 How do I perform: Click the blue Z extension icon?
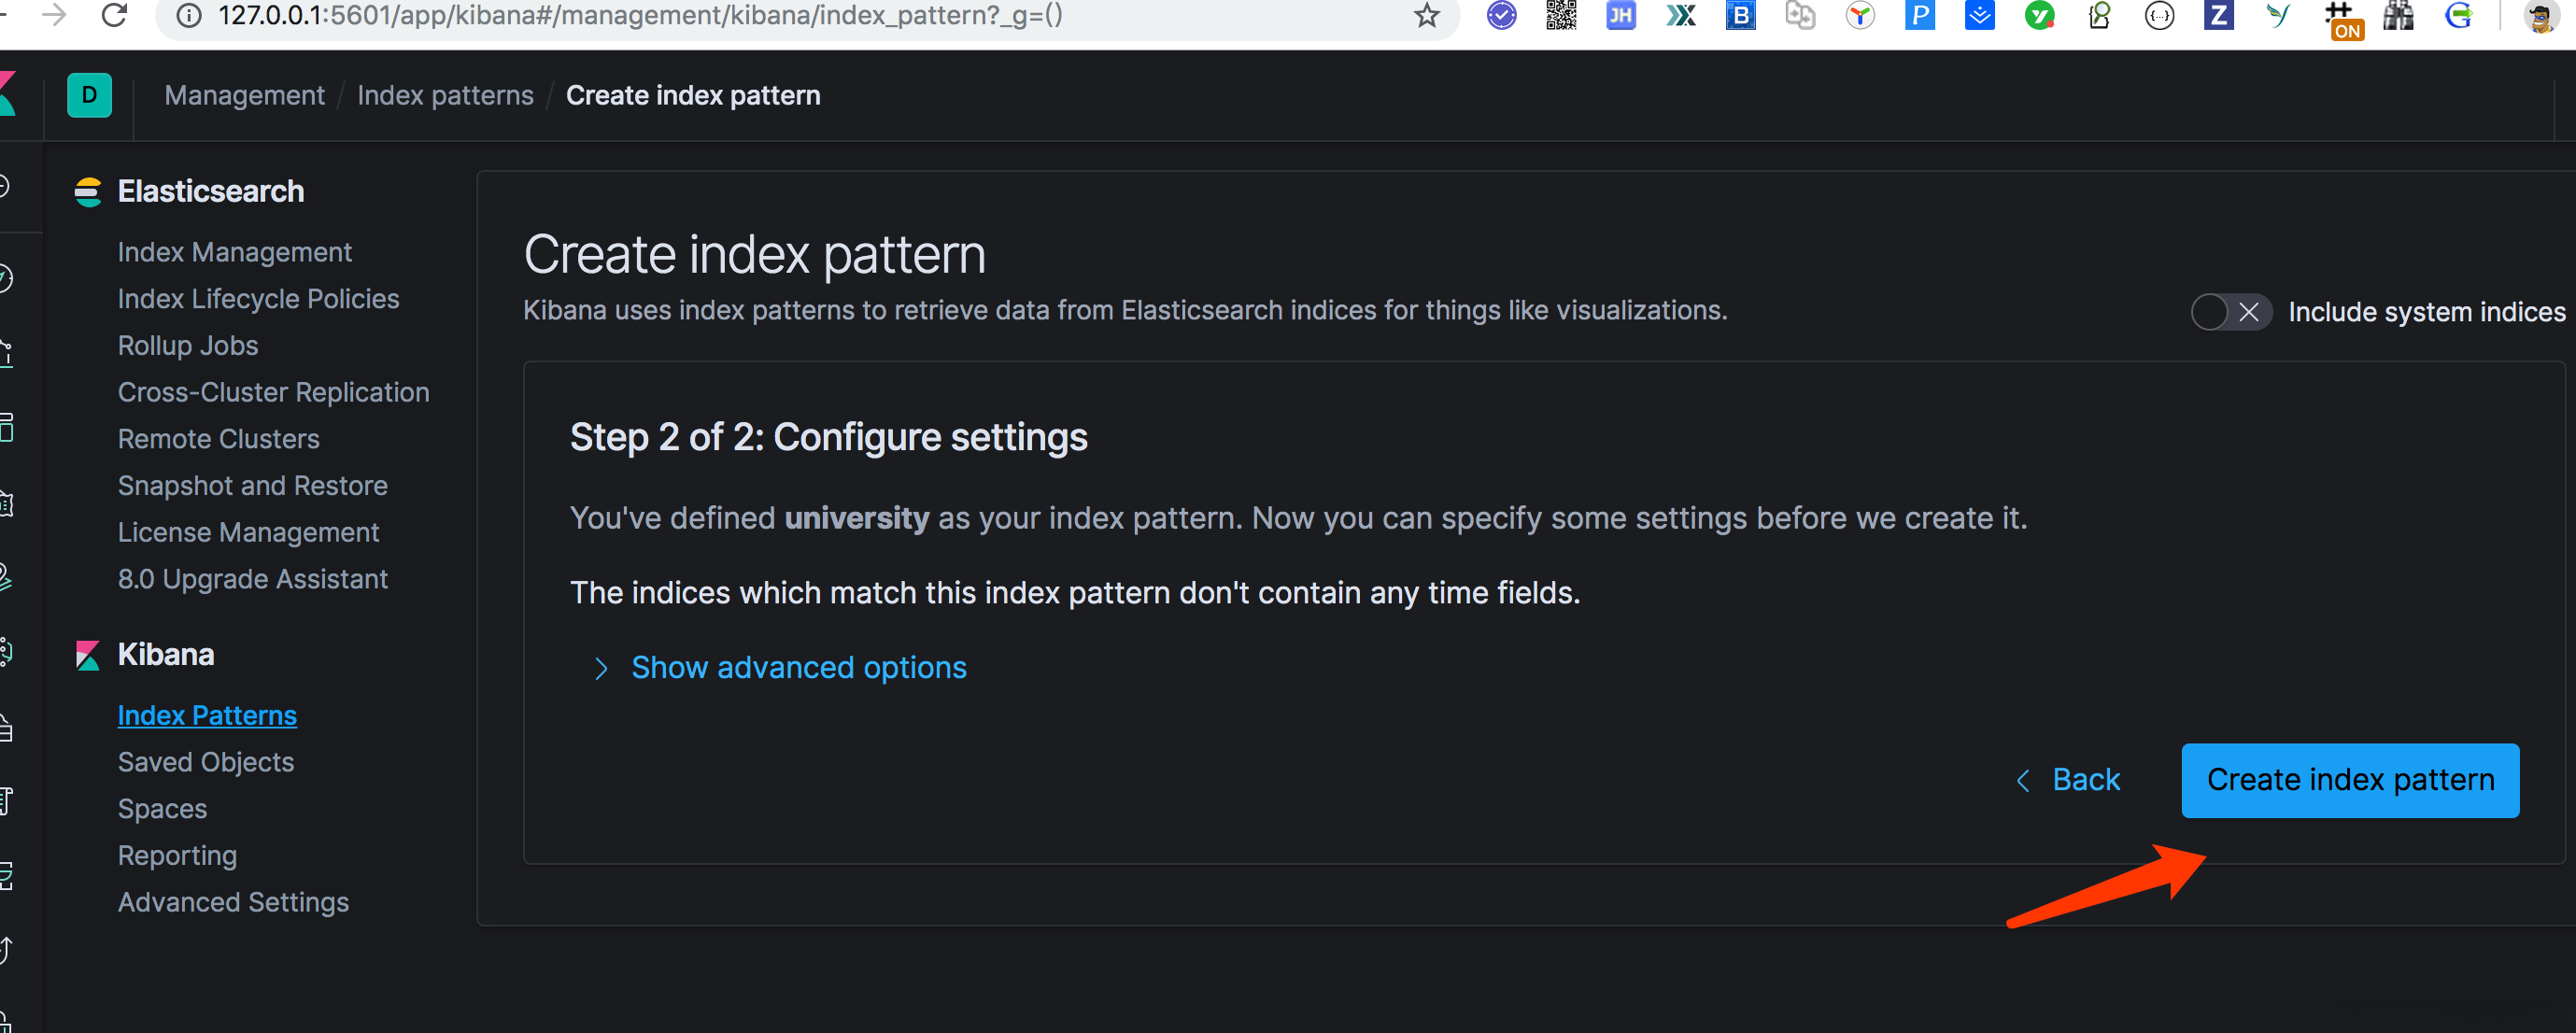(x=2218, y=16)
